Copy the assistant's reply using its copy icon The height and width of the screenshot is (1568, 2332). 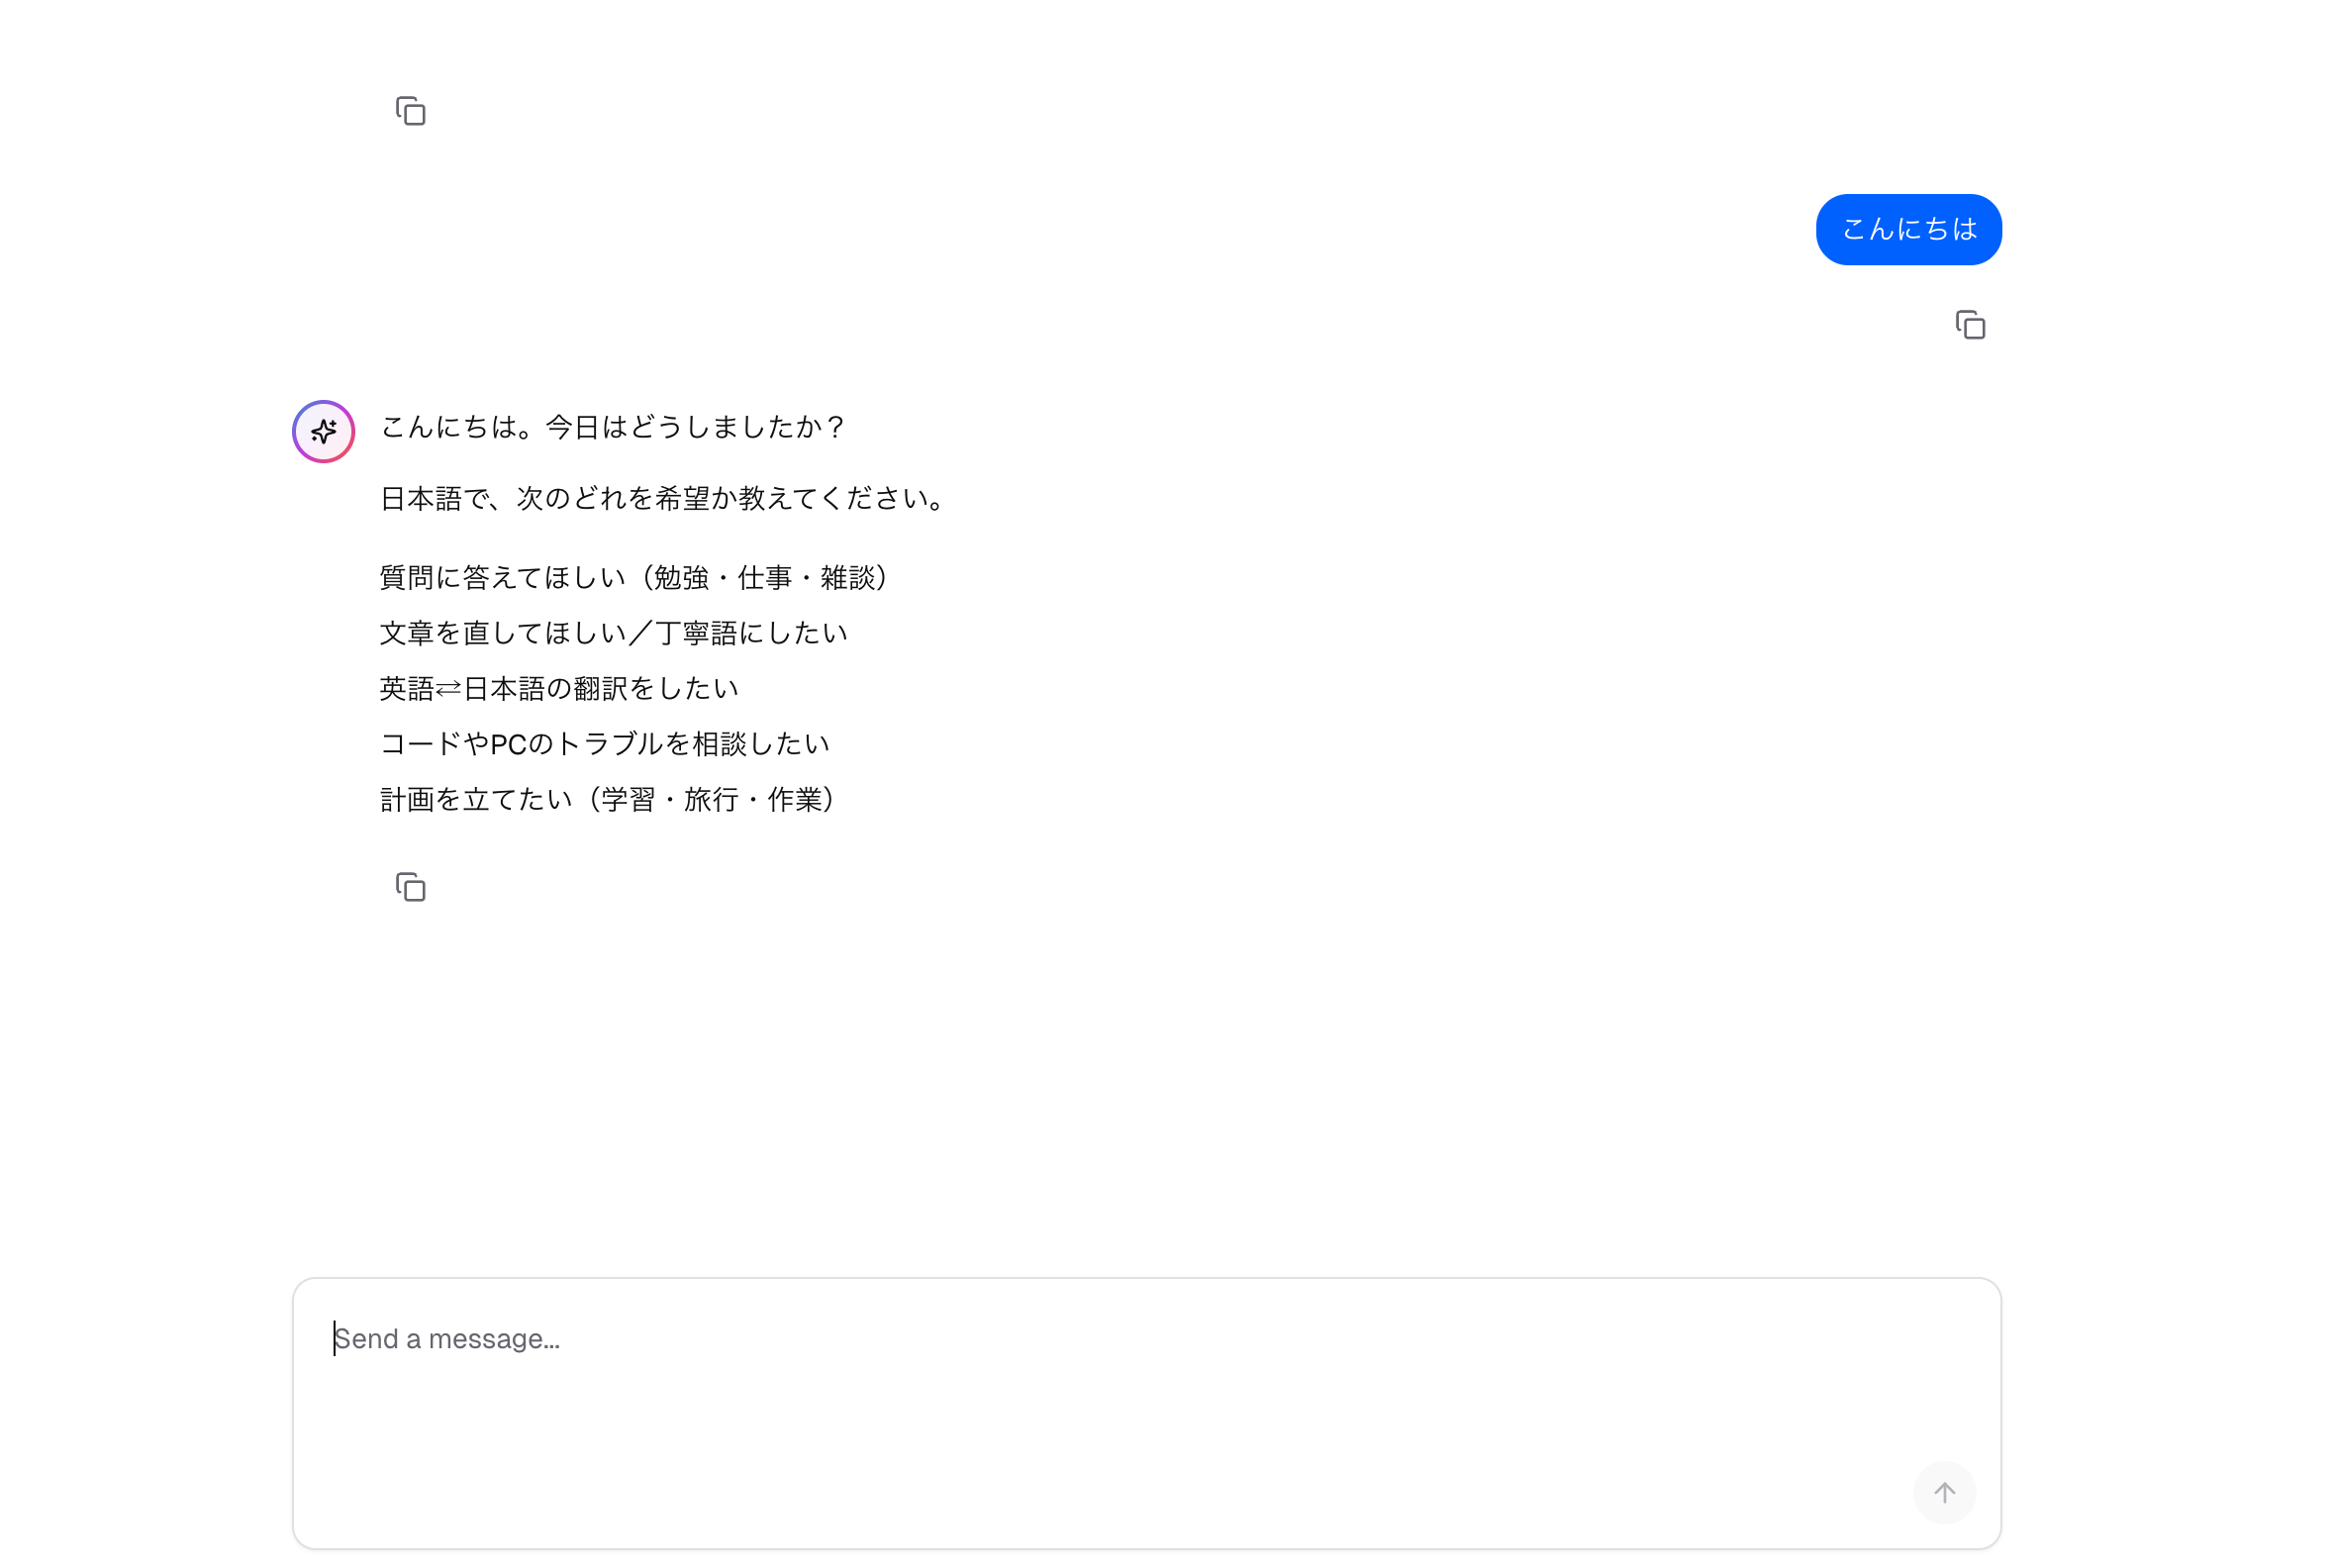tap(410, 887)
